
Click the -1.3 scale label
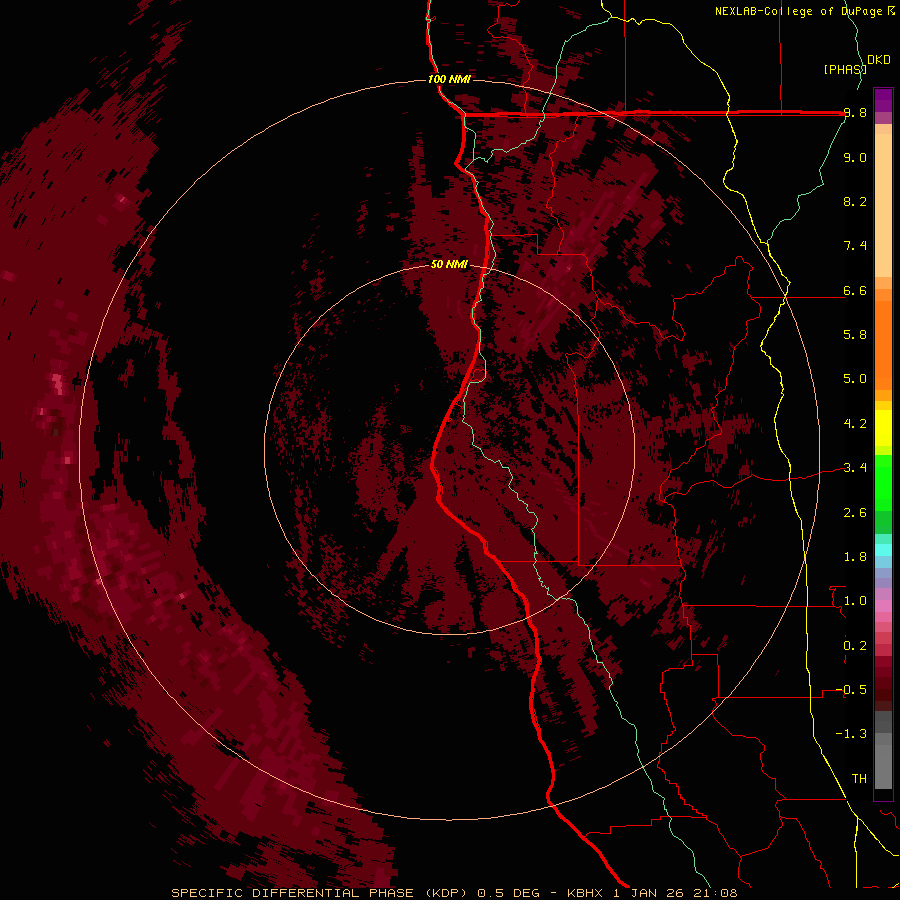point(851,734)
